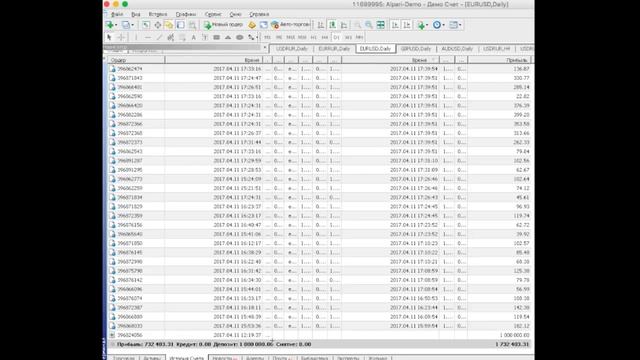Image resolution: width=640 pixels, height=360 pixels.
Task: Expand the Profiles dropdown arrow
Action: (x=133, y=25)
